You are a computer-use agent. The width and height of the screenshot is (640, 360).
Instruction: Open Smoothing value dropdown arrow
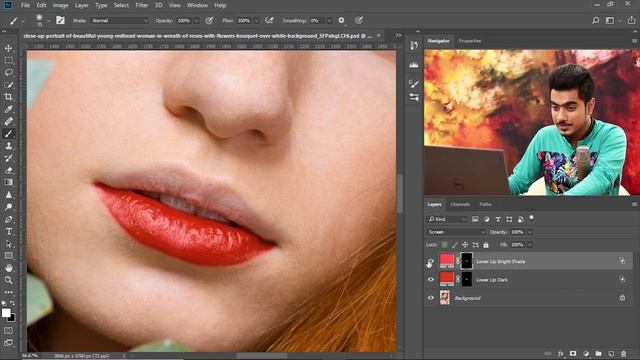click(329, 20)
